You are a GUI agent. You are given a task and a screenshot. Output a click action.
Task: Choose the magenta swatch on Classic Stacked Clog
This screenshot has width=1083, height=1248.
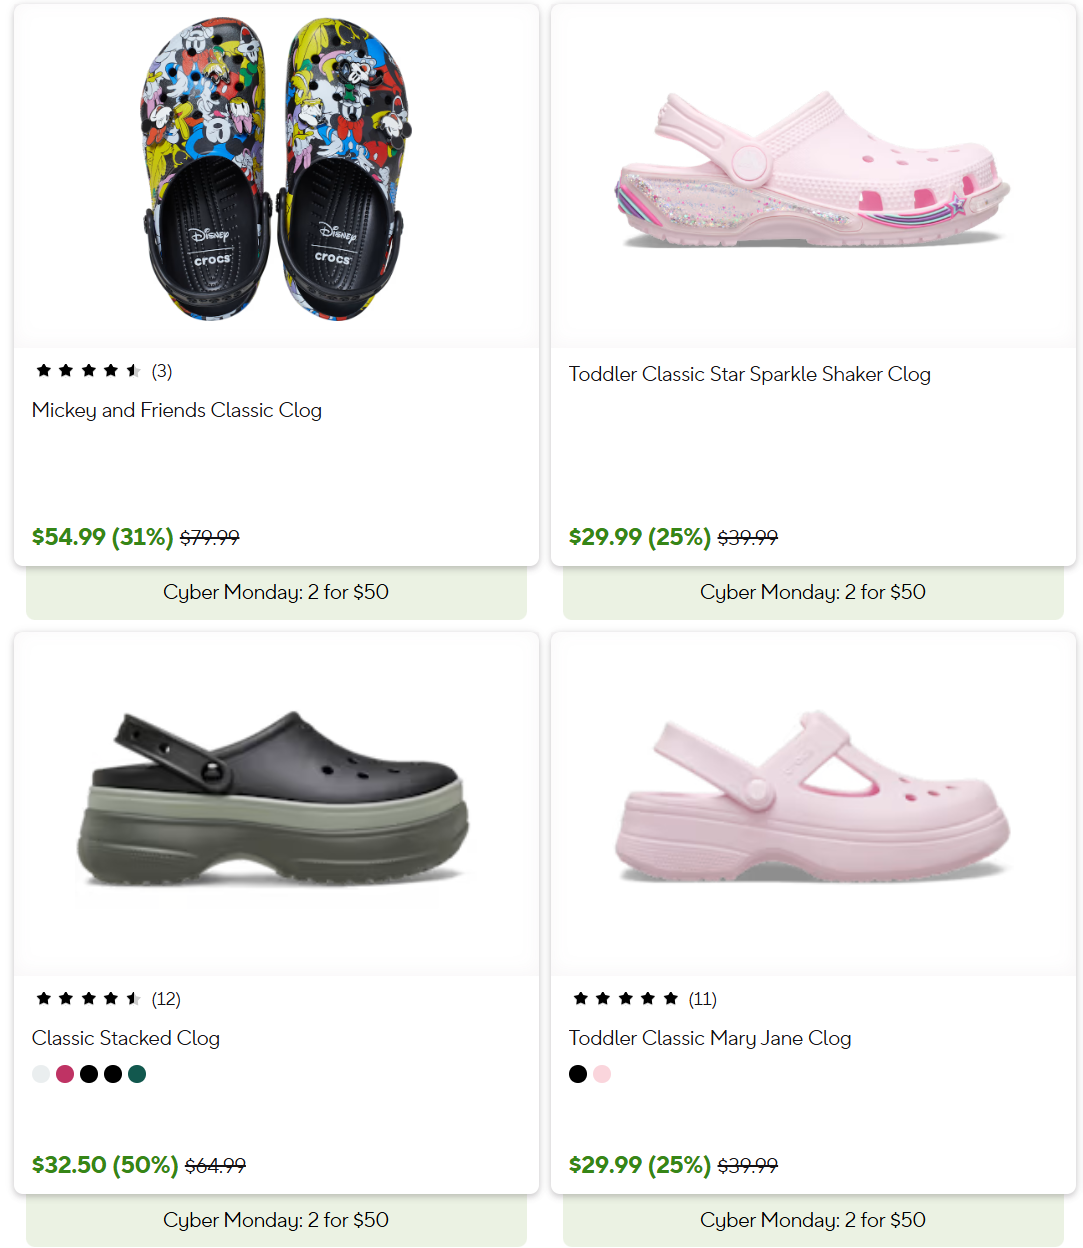coord(65,1074)
